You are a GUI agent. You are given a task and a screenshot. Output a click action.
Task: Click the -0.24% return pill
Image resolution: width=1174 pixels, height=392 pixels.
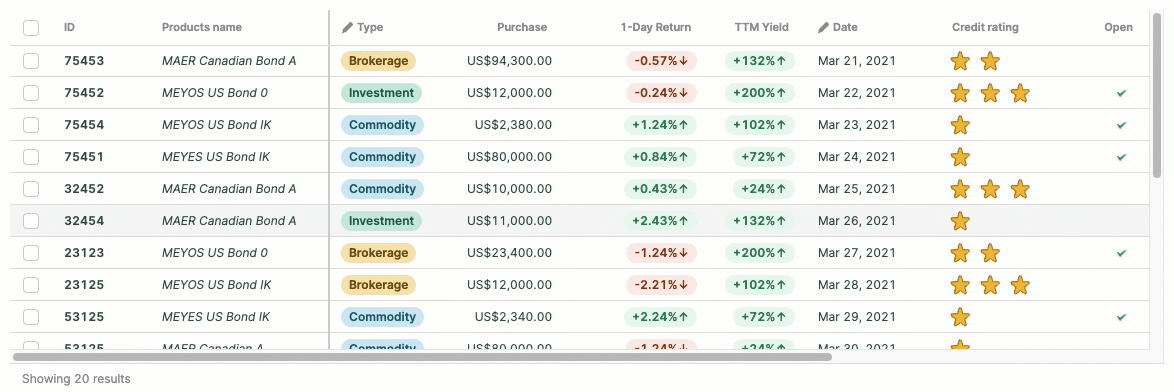[661, 93]
